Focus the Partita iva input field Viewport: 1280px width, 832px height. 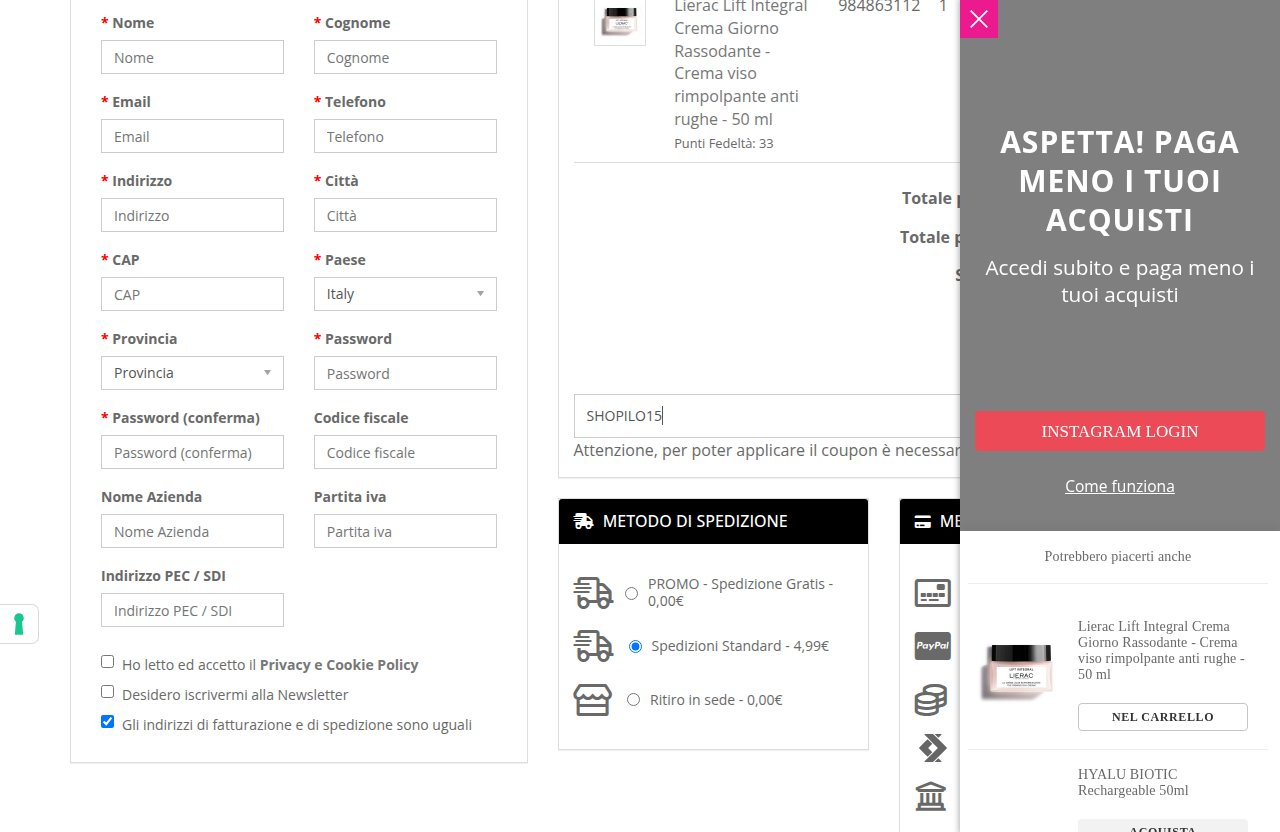pos(405,531)
